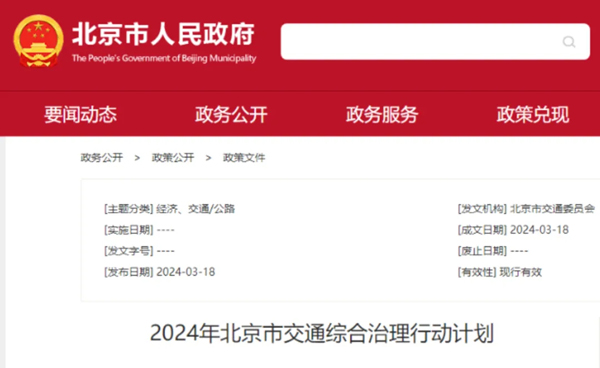Click the 北京市人民政府 site title
This screenshot has width=600, height=368.
pos(163,34)
